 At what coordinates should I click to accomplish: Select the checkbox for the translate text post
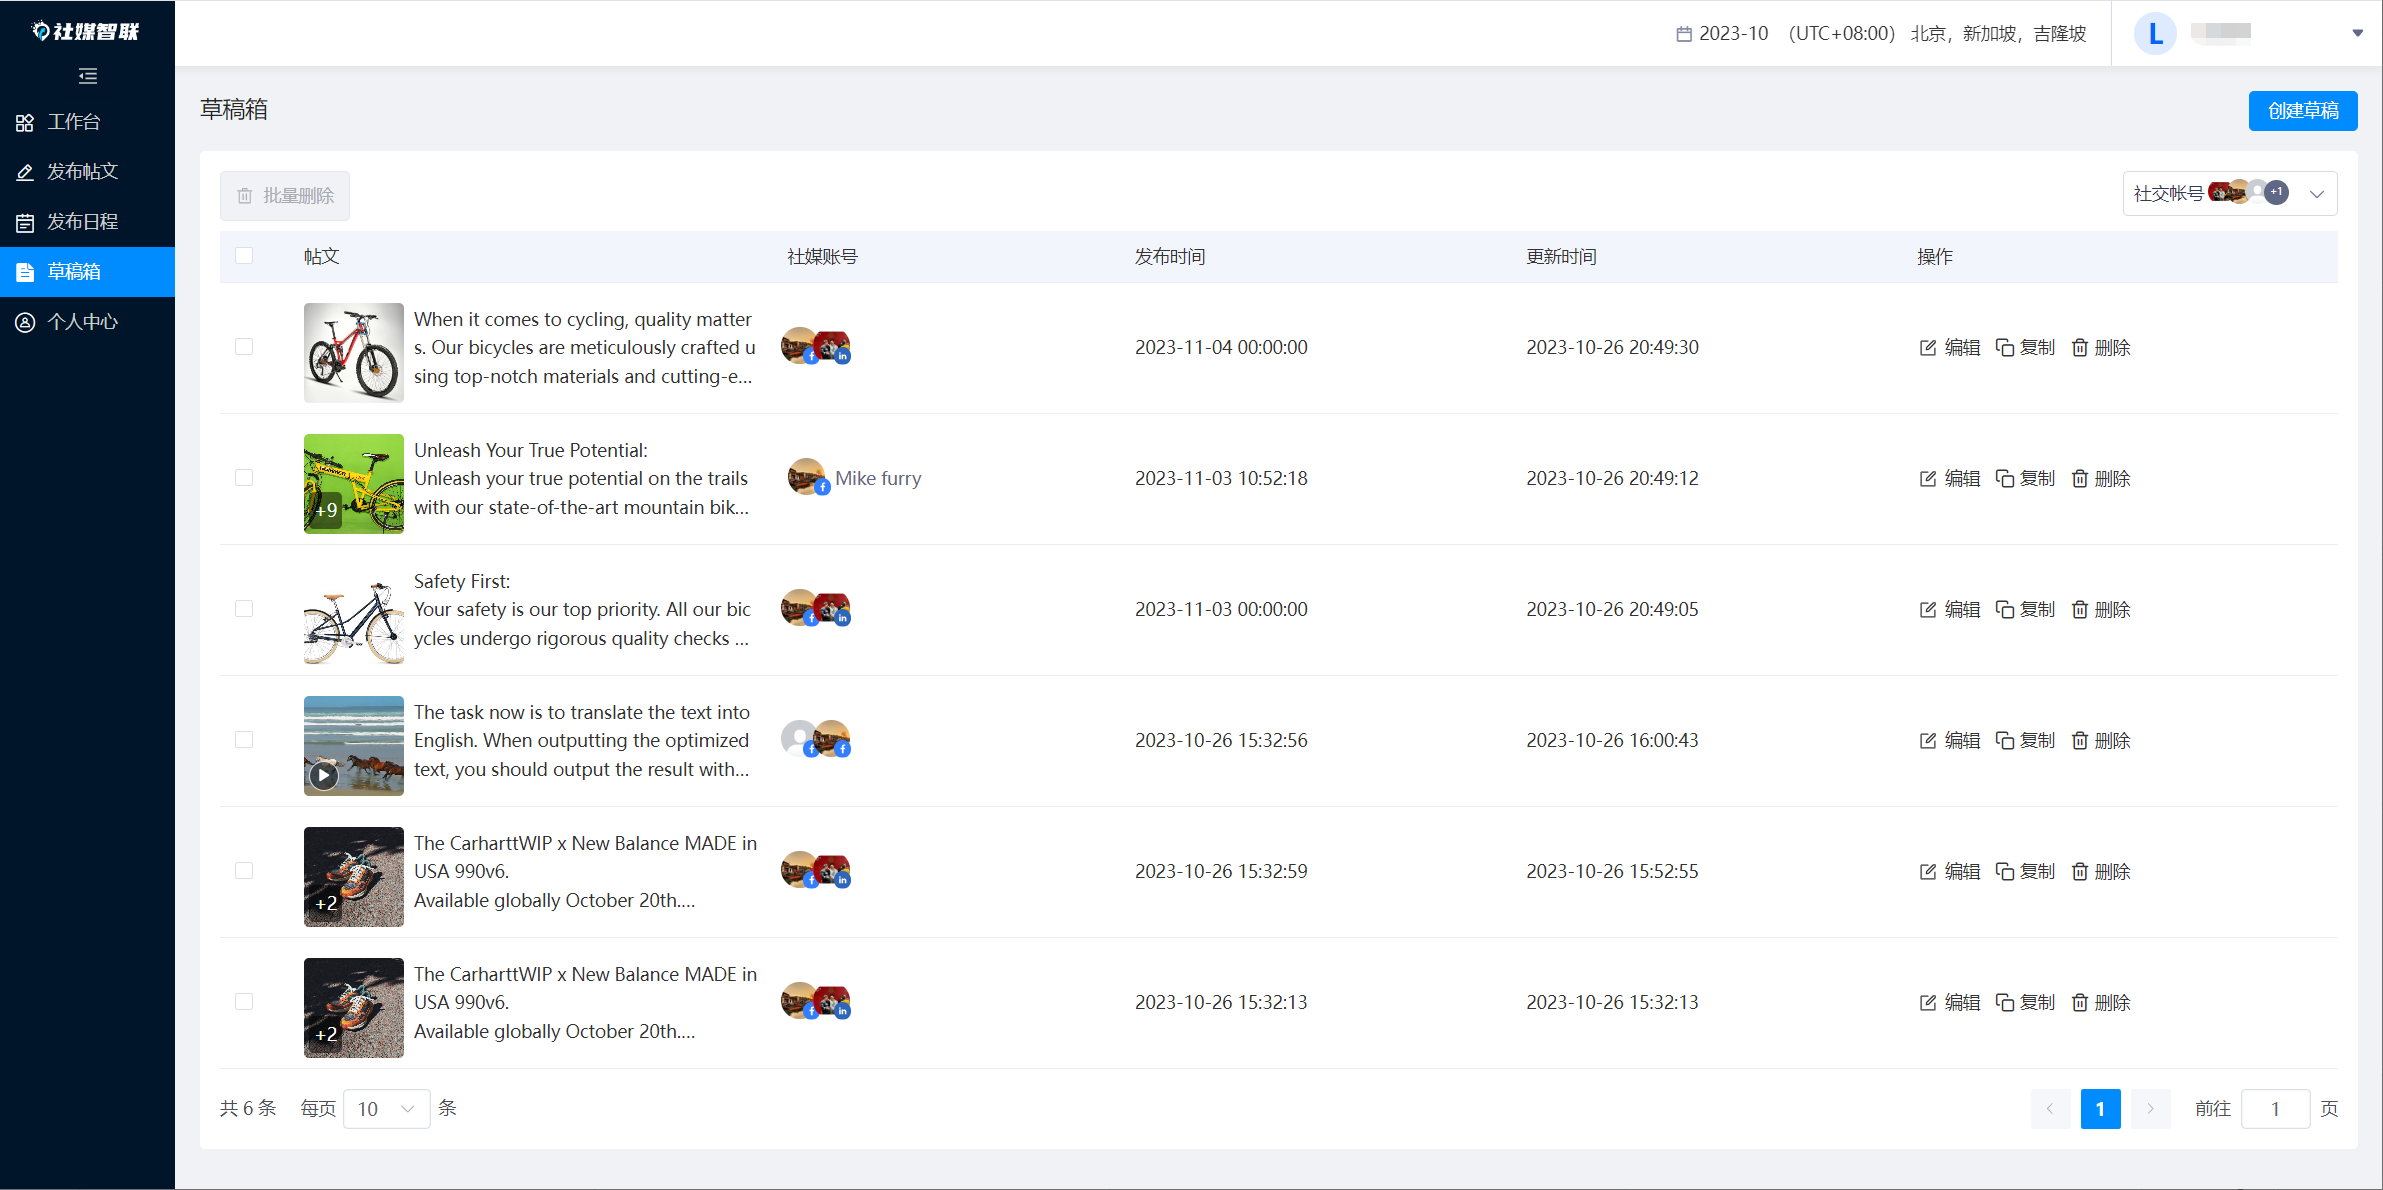(x=244, y=740)
